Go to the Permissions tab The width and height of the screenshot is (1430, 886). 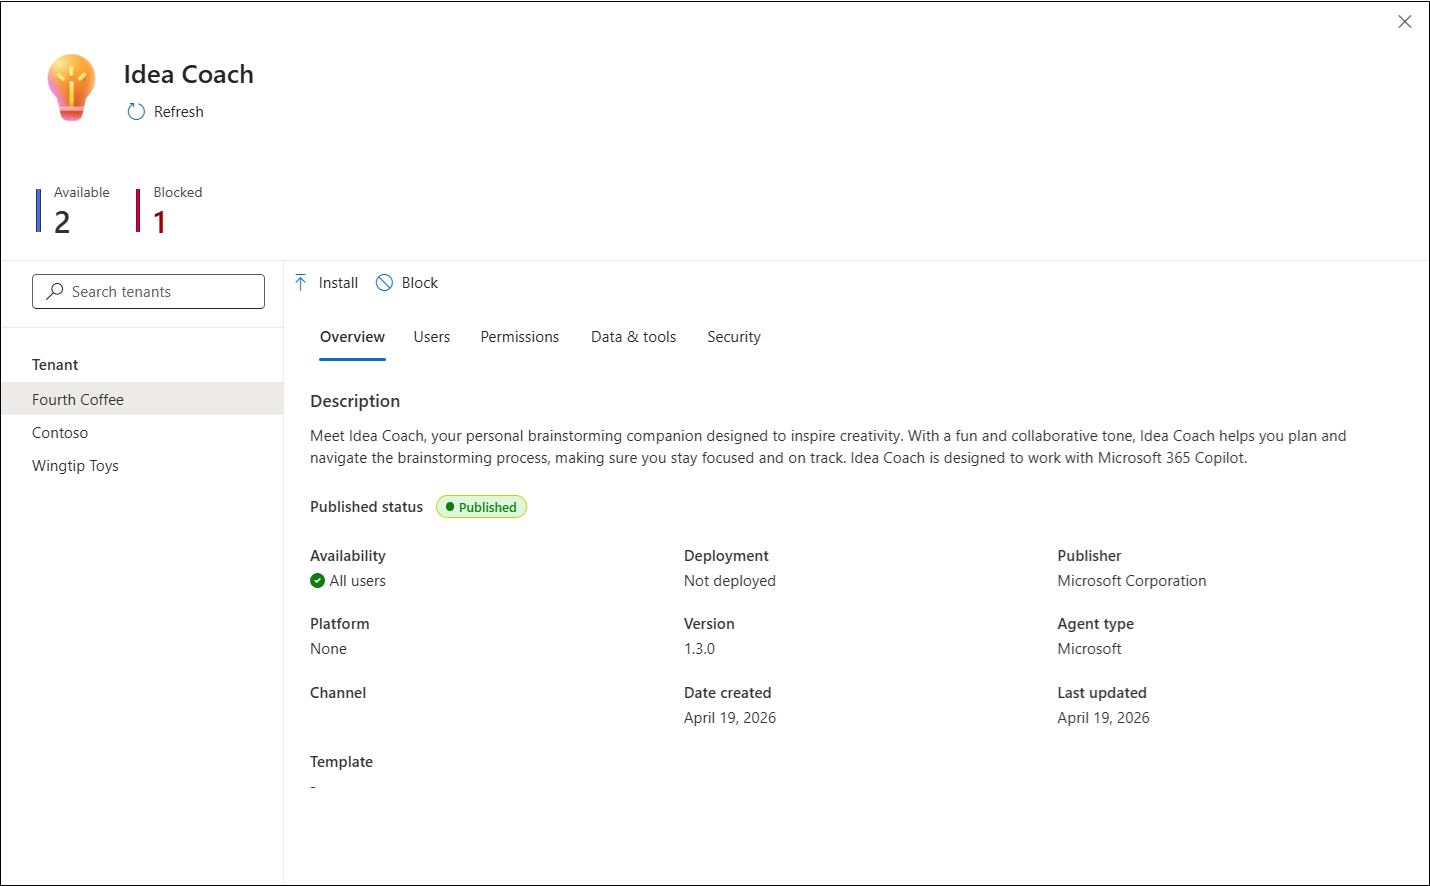[520, 337]
